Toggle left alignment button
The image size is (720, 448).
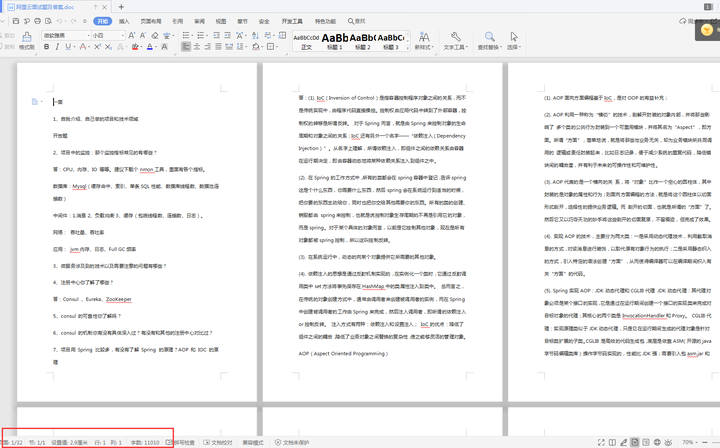tap(186, 47)
